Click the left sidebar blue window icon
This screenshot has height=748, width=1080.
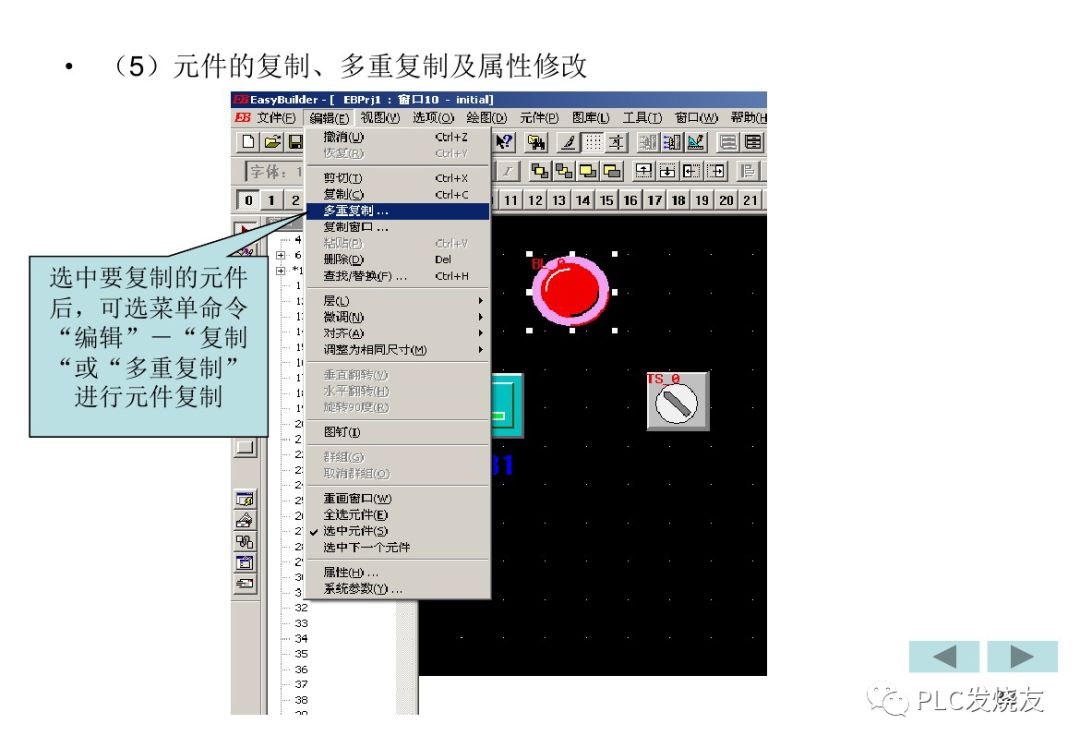coord(245,563)
